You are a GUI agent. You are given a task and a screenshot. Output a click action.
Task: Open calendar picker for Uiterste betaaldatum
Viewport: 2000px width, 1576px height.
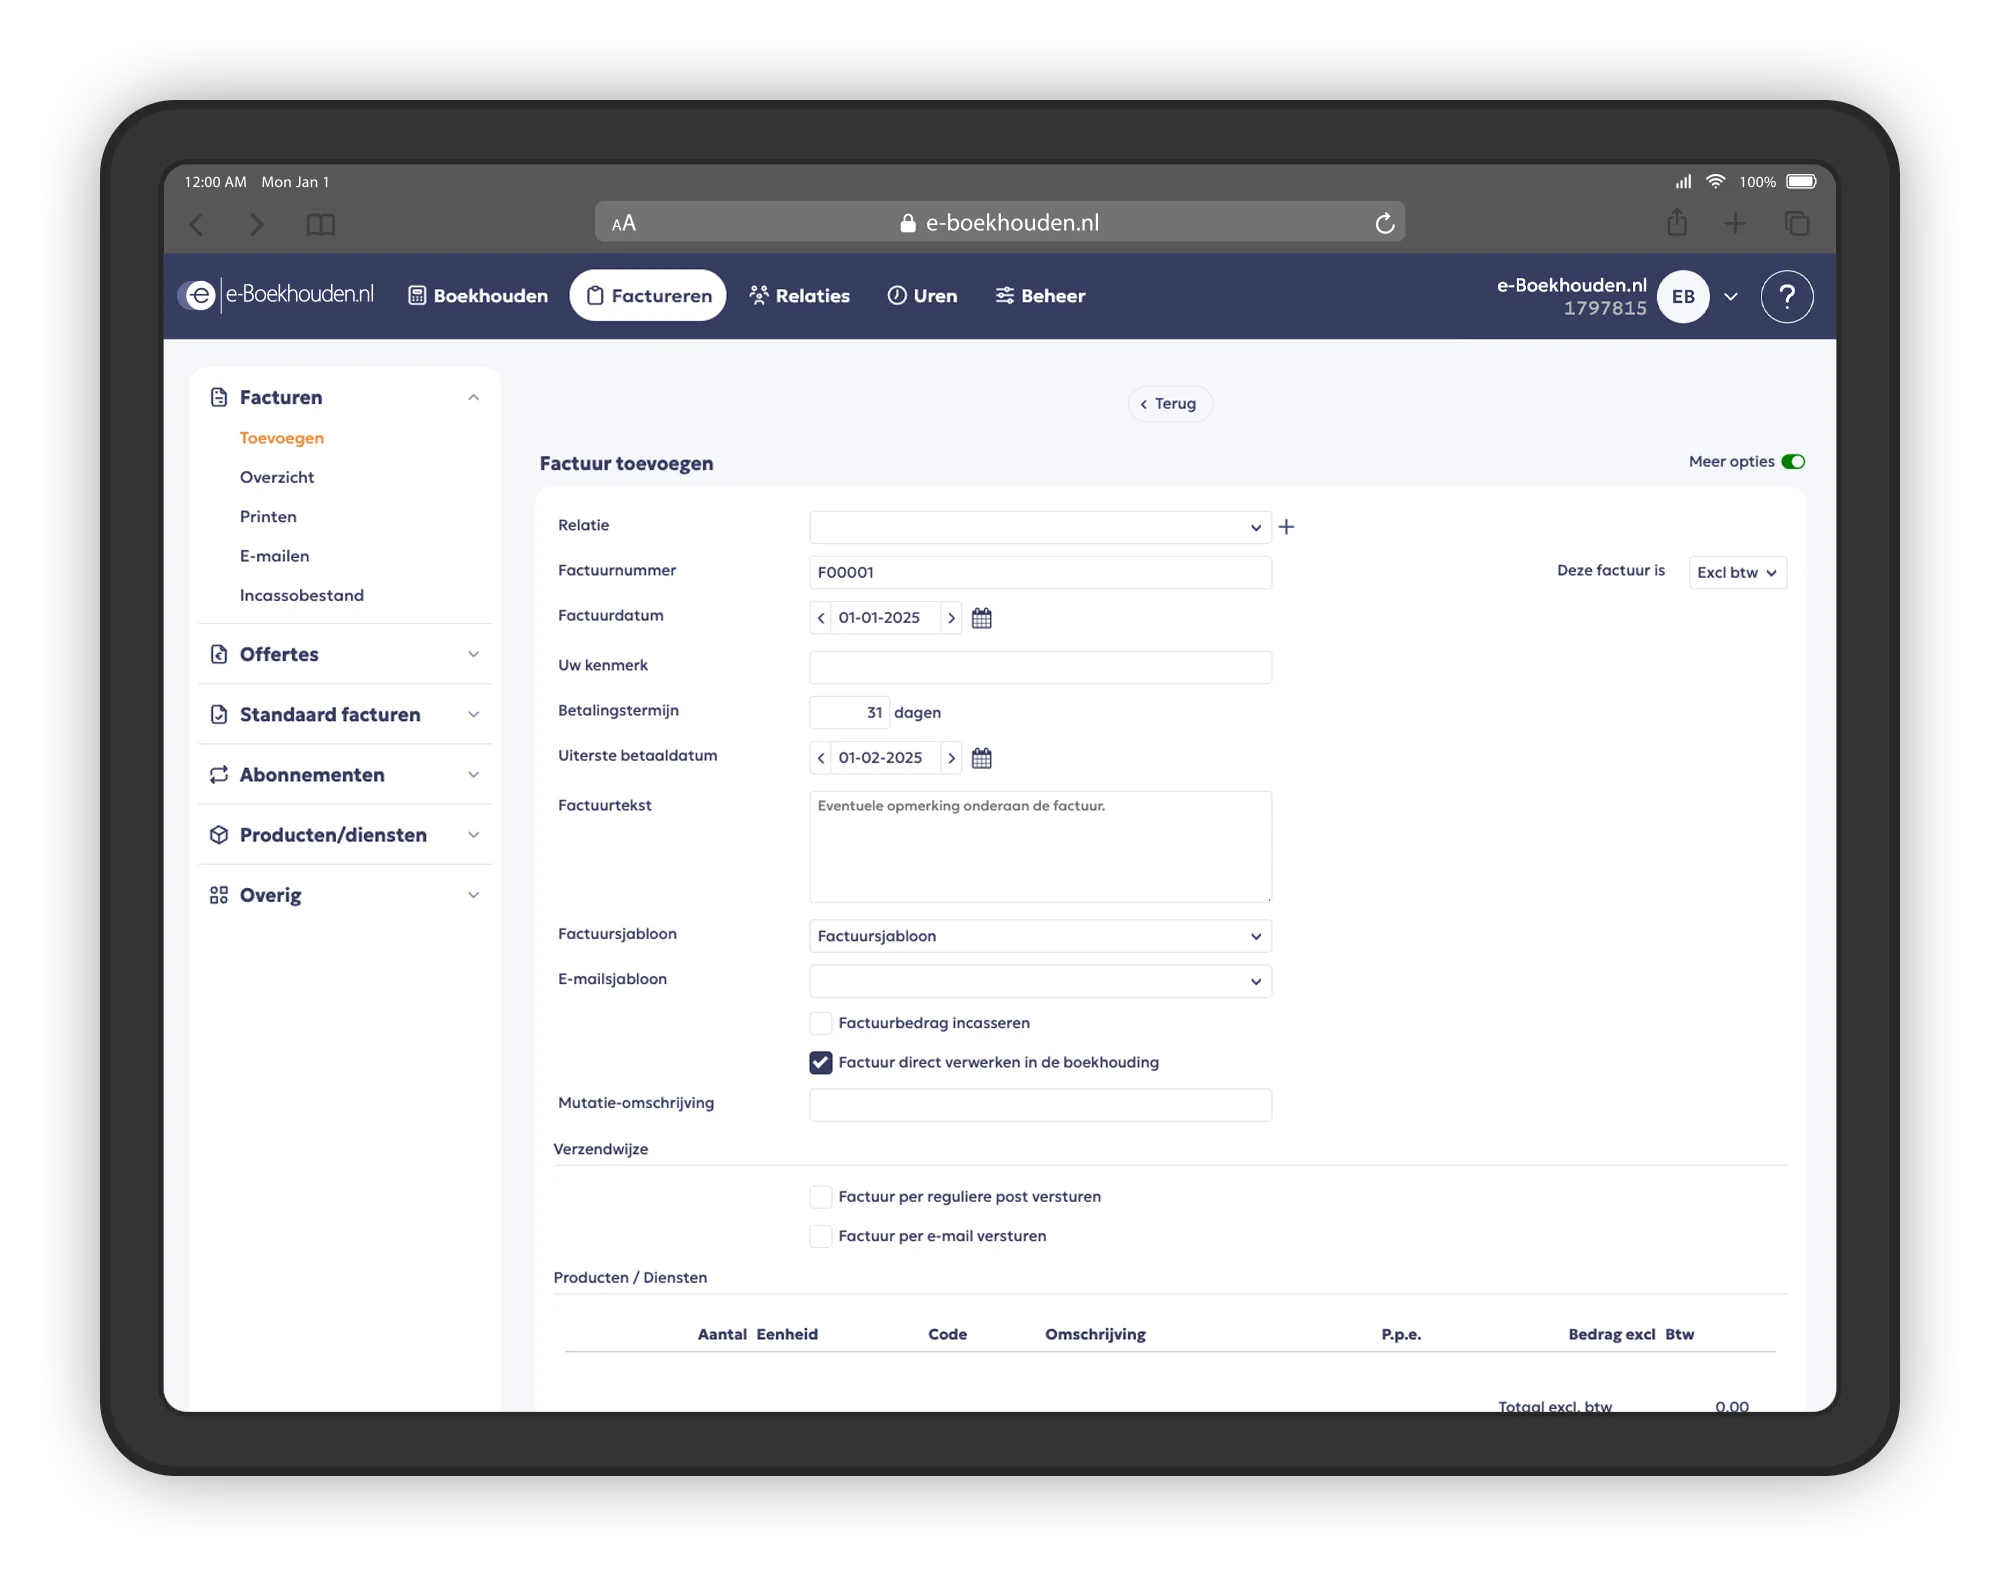point(981,758)
